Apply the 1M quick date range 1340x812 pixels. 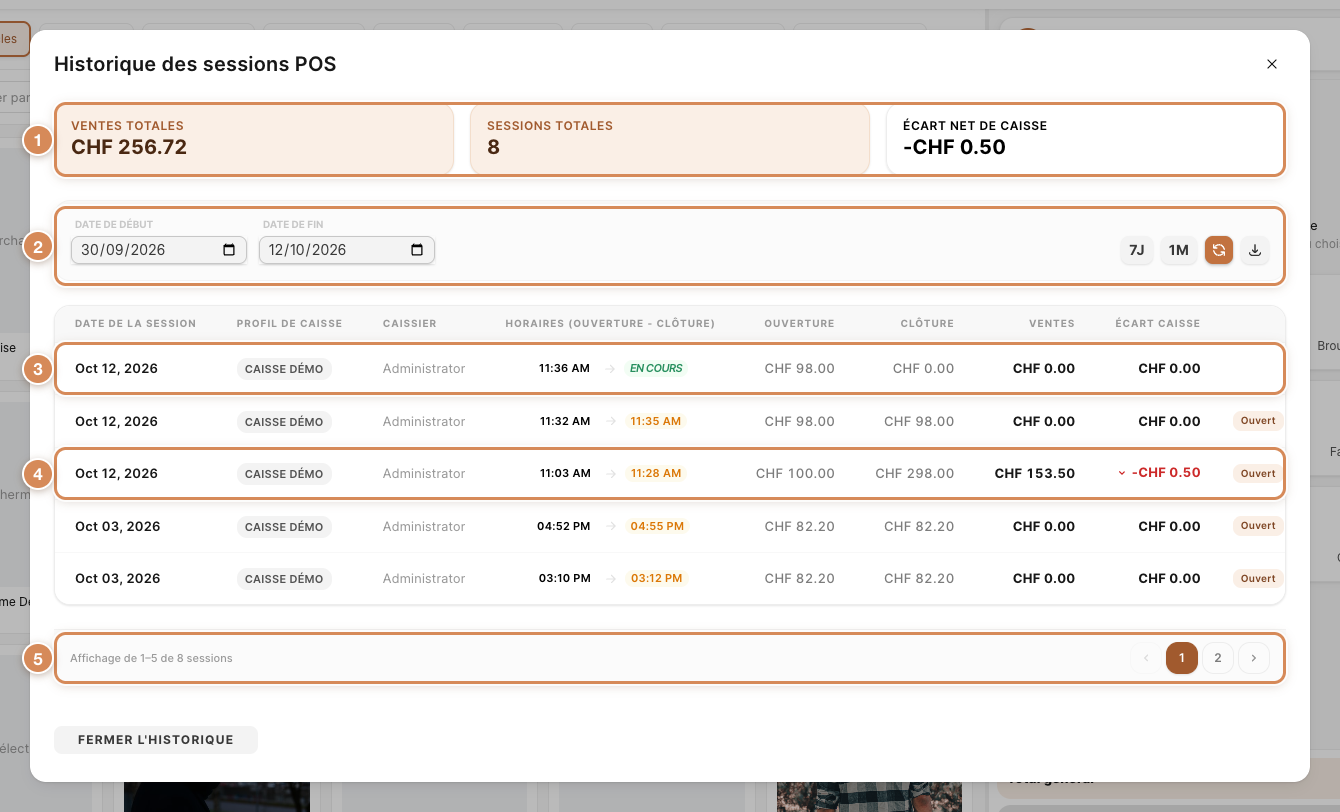tap(1179, 250)
